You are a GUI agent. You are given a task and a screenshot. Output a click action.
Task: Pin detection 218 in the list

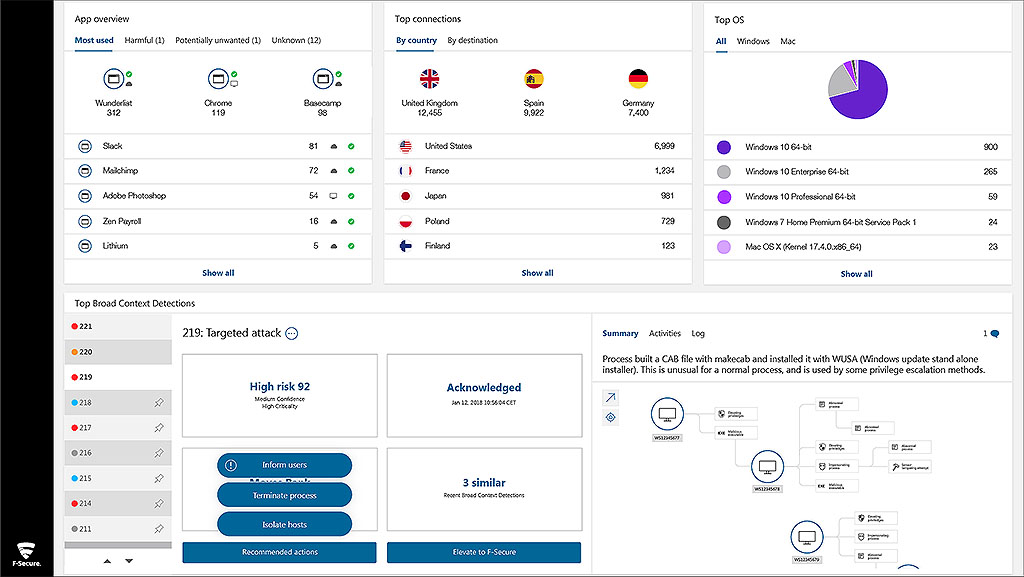point(158,402)
